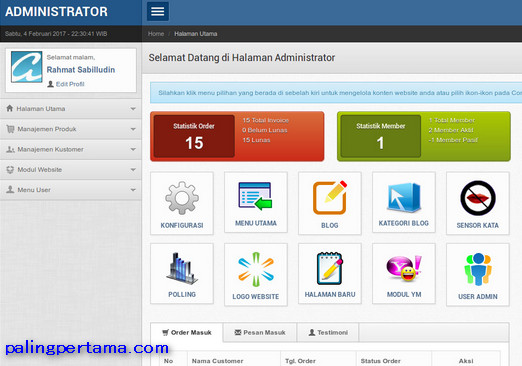The width and height of the screenshot is (522, 366).
Task: Open the Modul YM Yahoo icon
Action: point(404,268)
